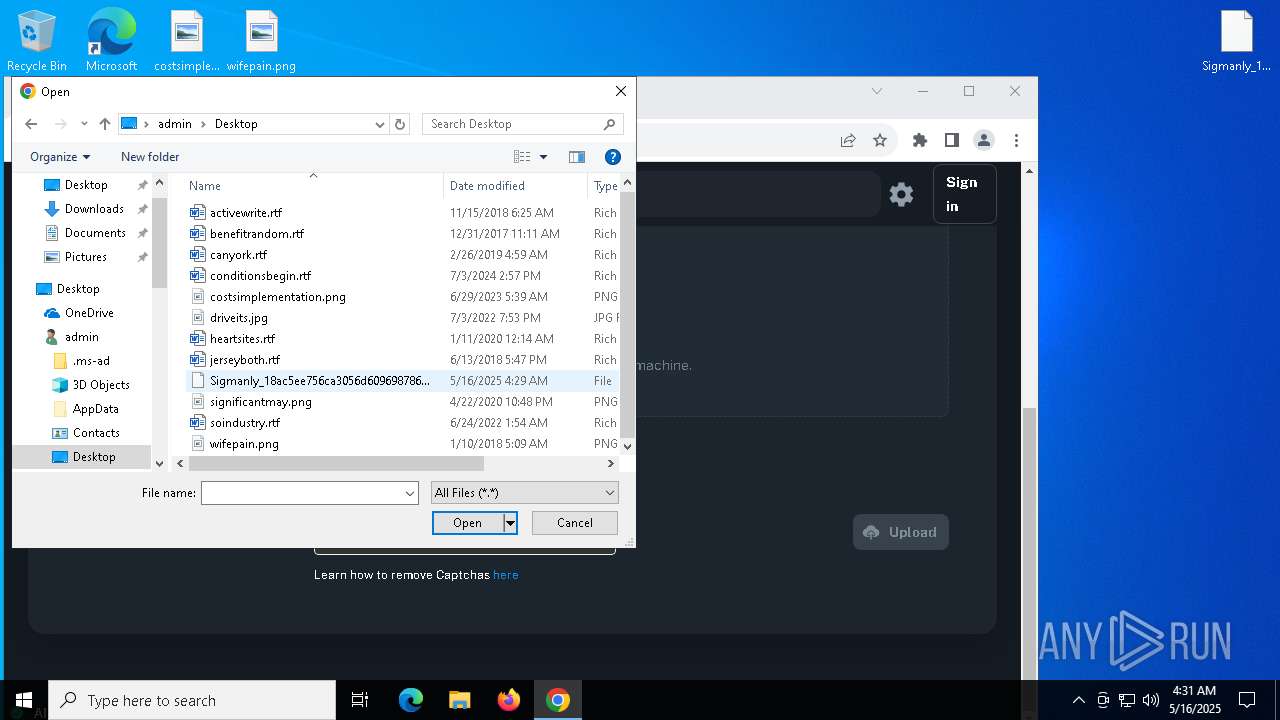Select conditionsbegin.rtf file

coord(260,276)
